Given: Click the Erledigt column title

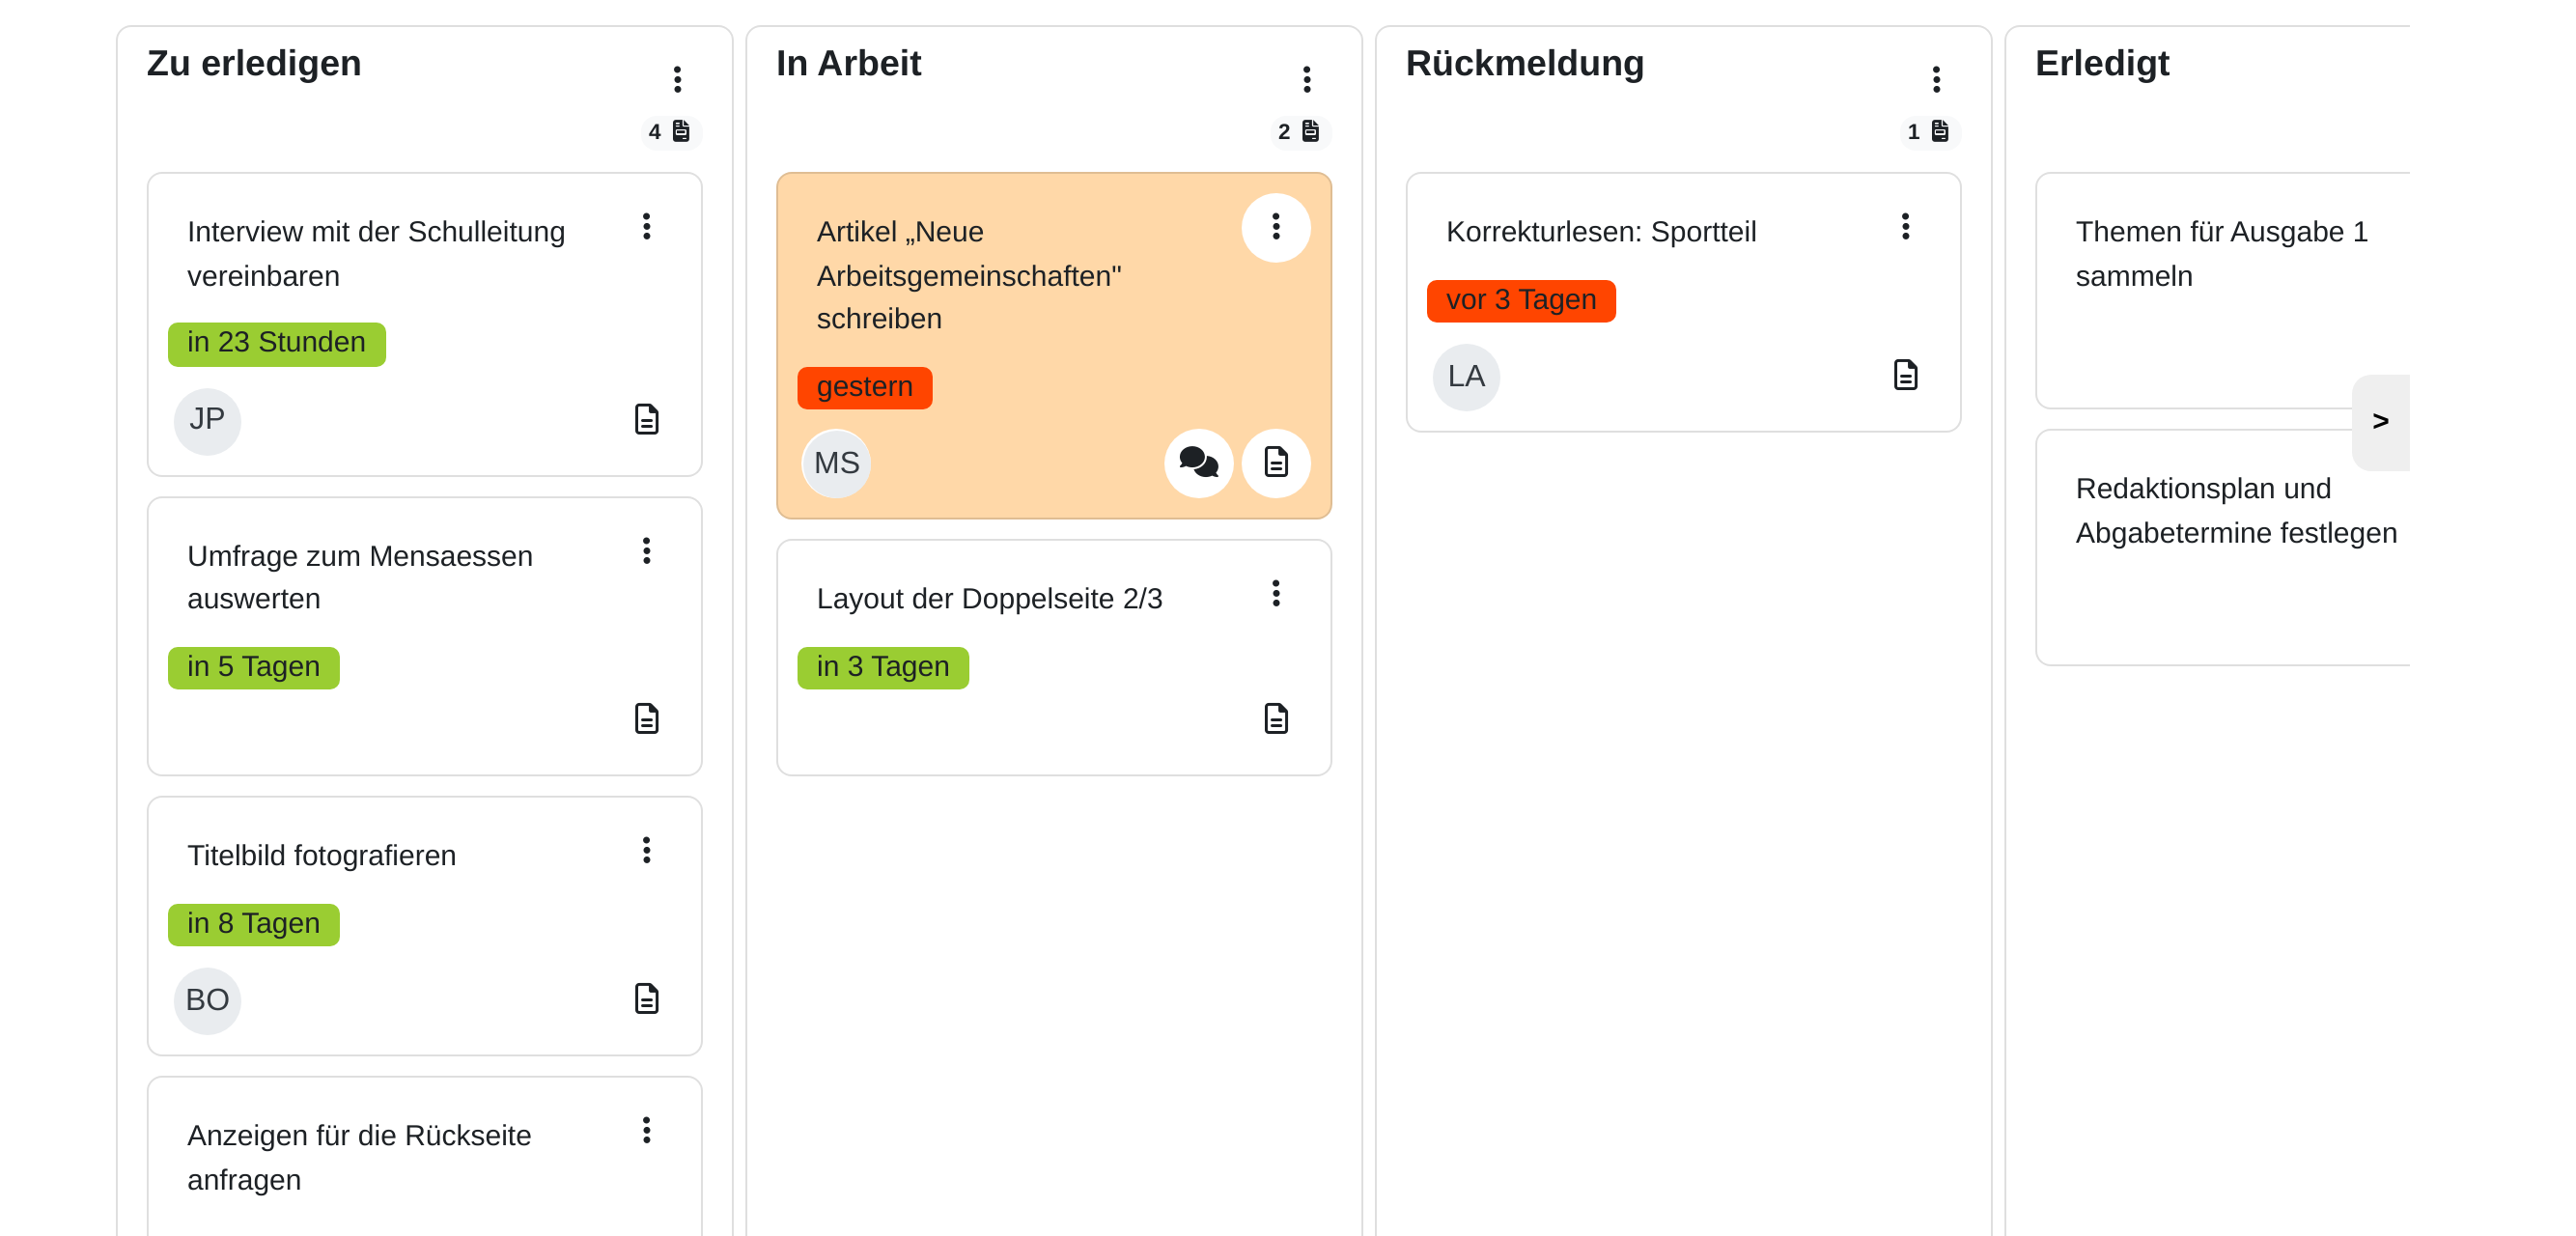Looking at the screenshot, I should point(2102,63).
